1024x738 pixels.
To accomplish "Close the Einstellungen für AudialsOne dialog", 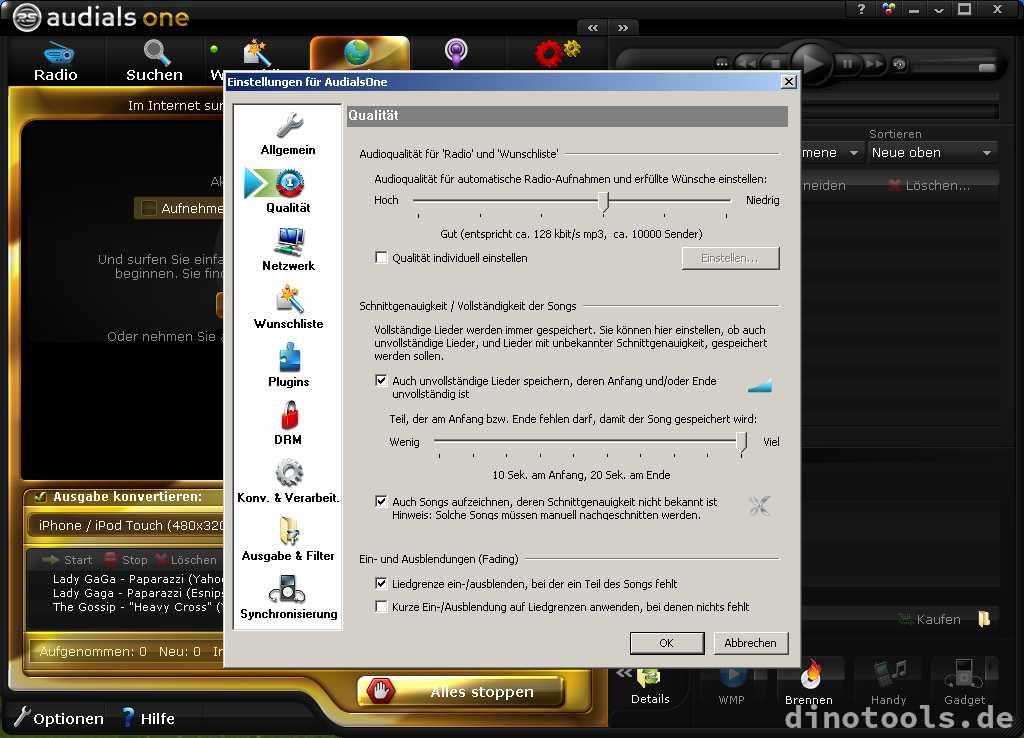I will [x=789, y=82].
